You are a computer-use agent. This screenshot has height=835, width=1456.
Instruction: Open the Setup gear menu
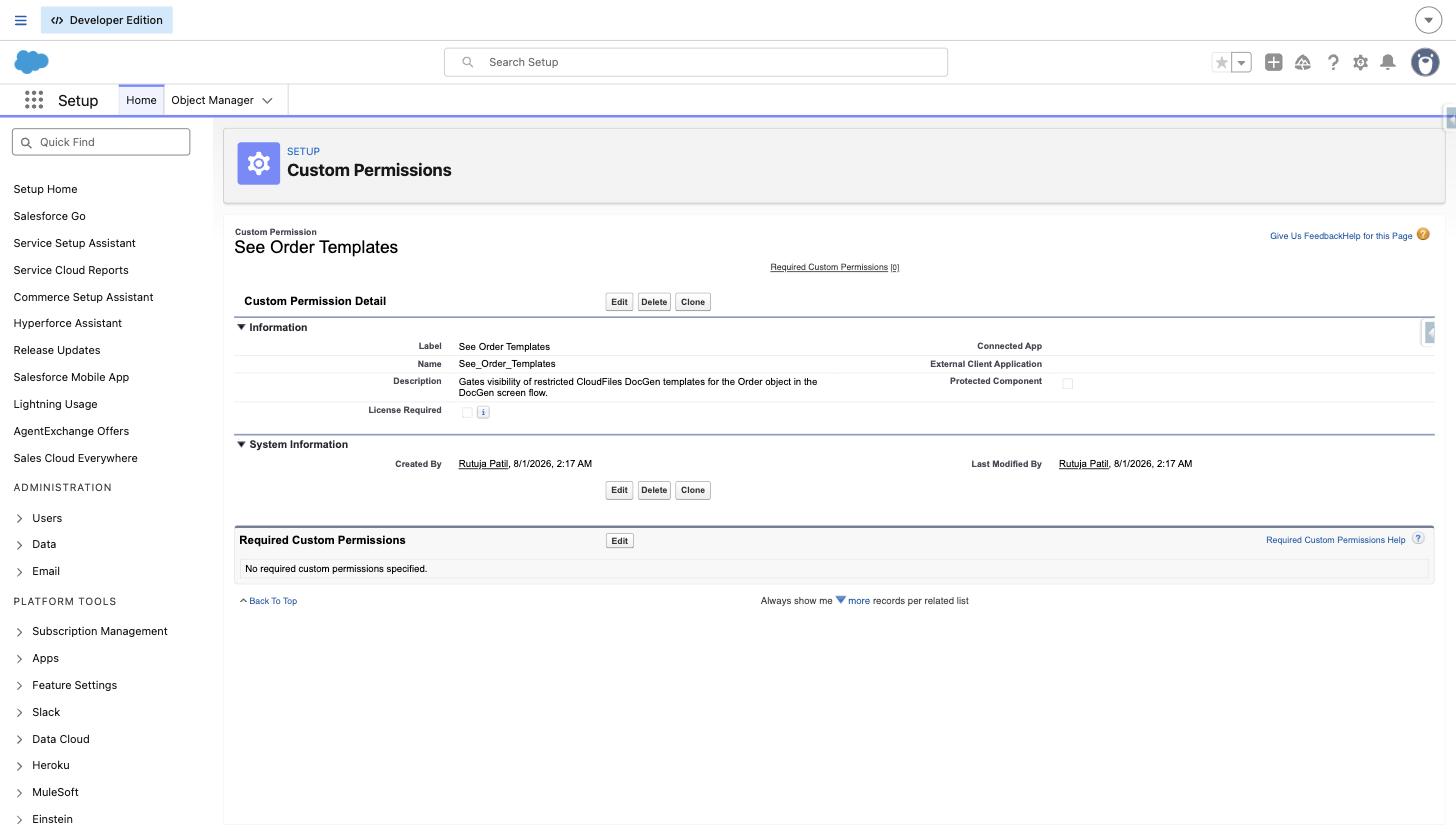pos(1360,62)
